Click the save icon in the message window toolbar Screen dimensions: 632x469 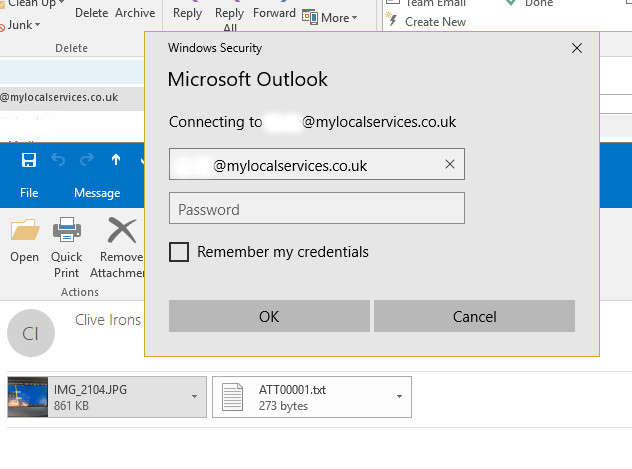pos(29,160)
